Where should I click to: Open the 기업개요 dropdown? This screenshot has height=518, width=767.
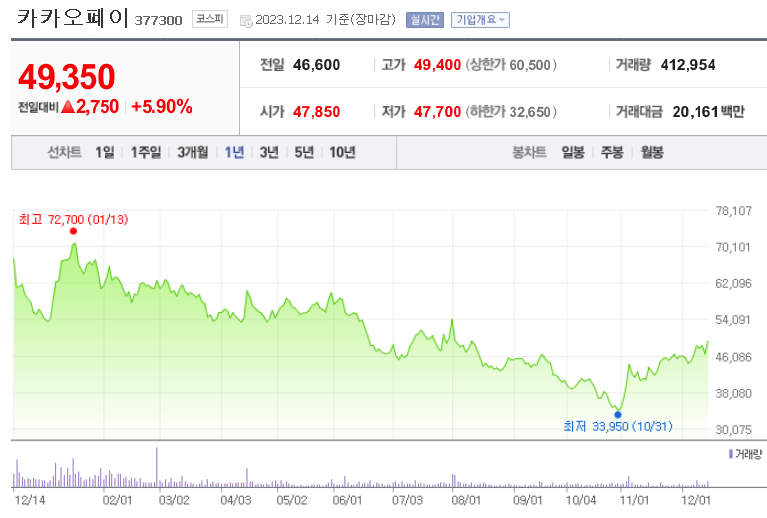pyautogui.click(x=480, y=20)
